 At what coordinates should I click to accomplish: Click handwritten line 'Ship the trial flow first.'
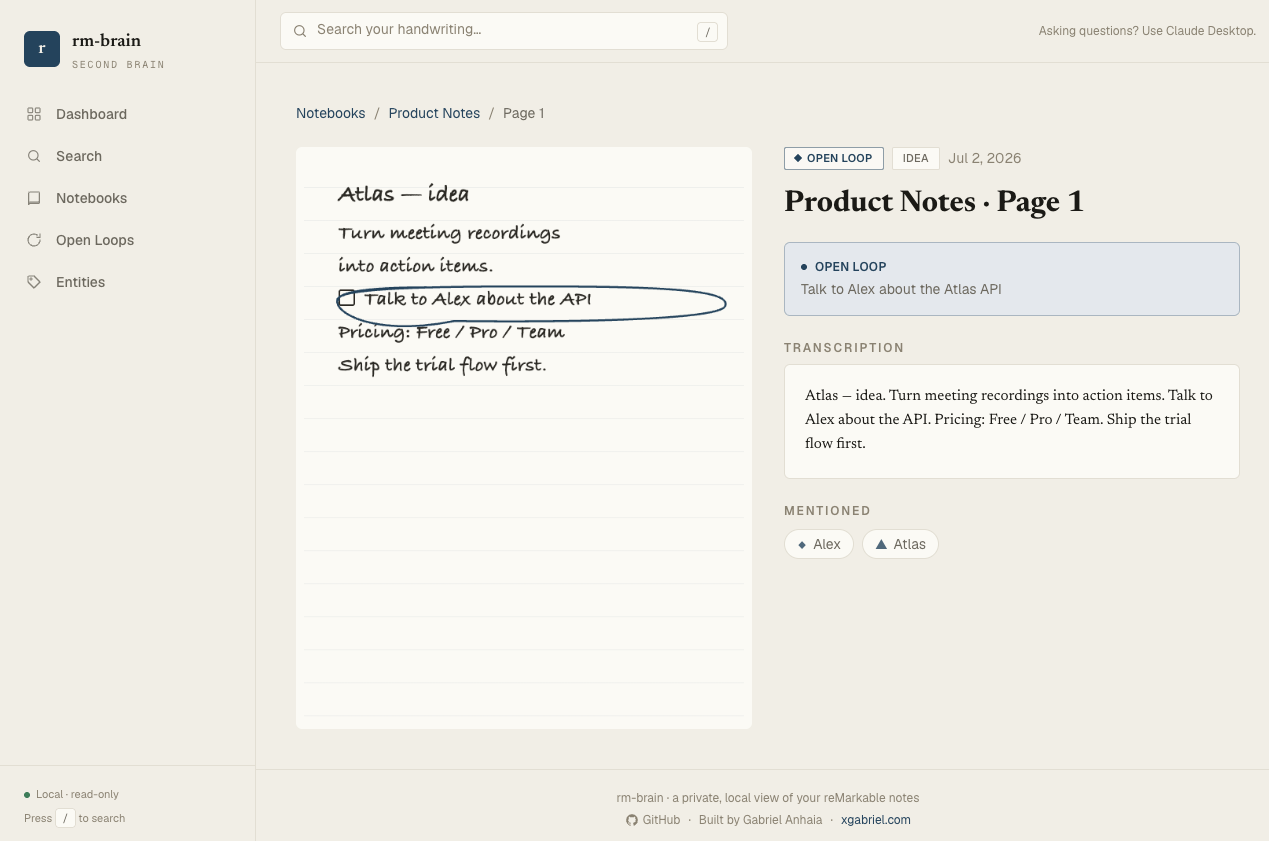(x=442, y=365)
